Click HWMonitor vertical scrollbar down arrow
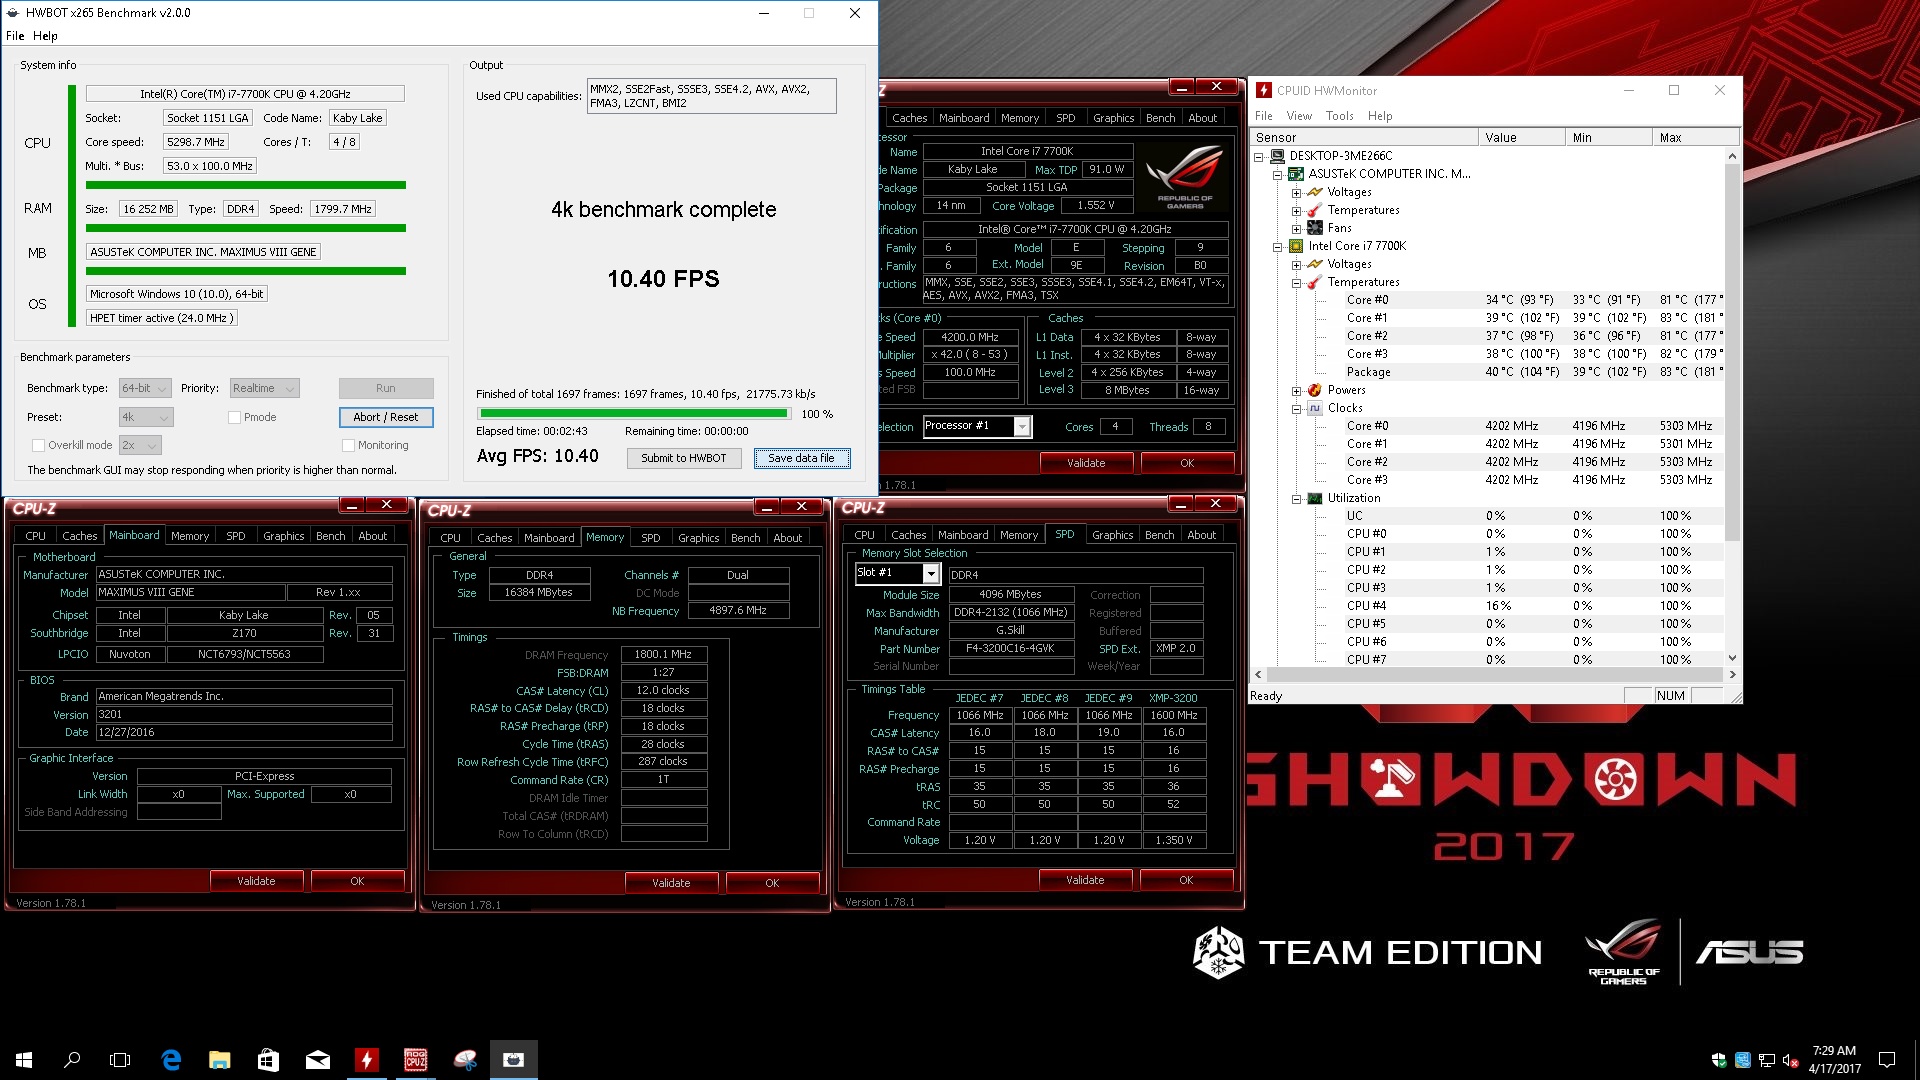Viewport: 1920px width, 1080px height. tap(1732, 658)
